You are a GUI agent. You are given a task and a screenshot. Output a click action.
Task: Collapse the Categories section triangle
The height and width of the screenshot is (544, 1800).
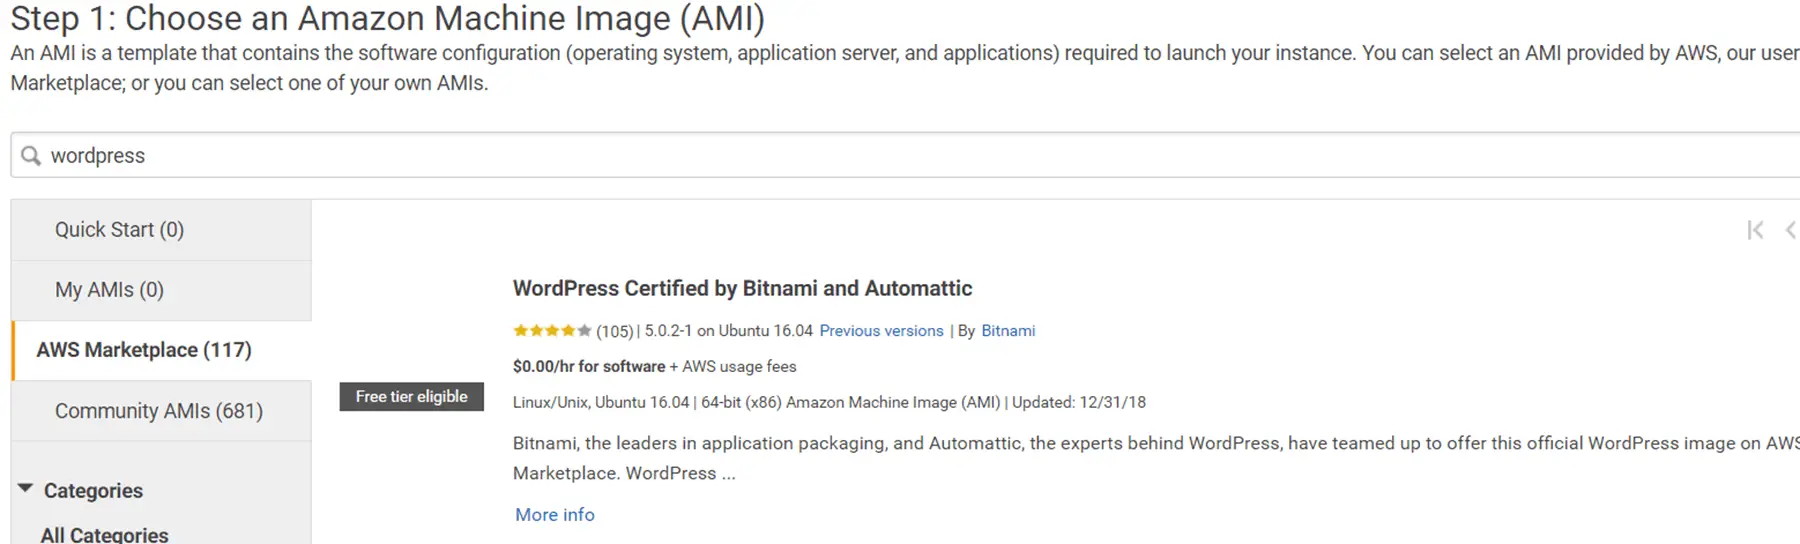[25, 489]
